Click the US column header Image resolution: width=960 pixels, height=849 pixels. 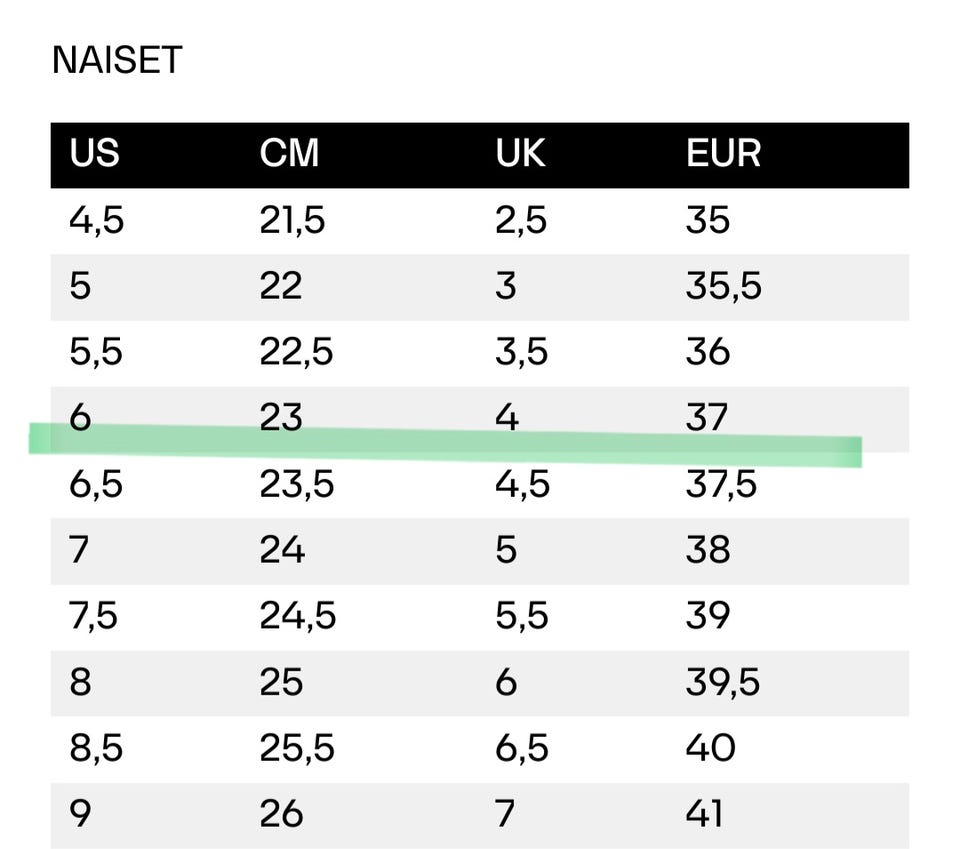pyautogui.click(x=94, y=154)
